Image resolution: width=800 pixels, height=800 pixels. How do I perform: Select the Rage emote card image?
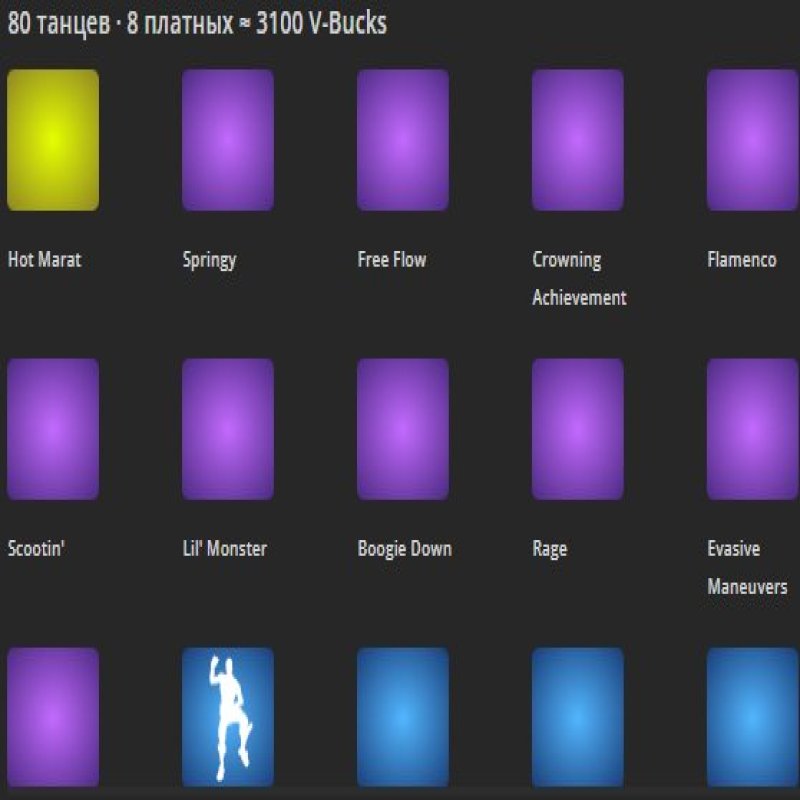point(577,429)
